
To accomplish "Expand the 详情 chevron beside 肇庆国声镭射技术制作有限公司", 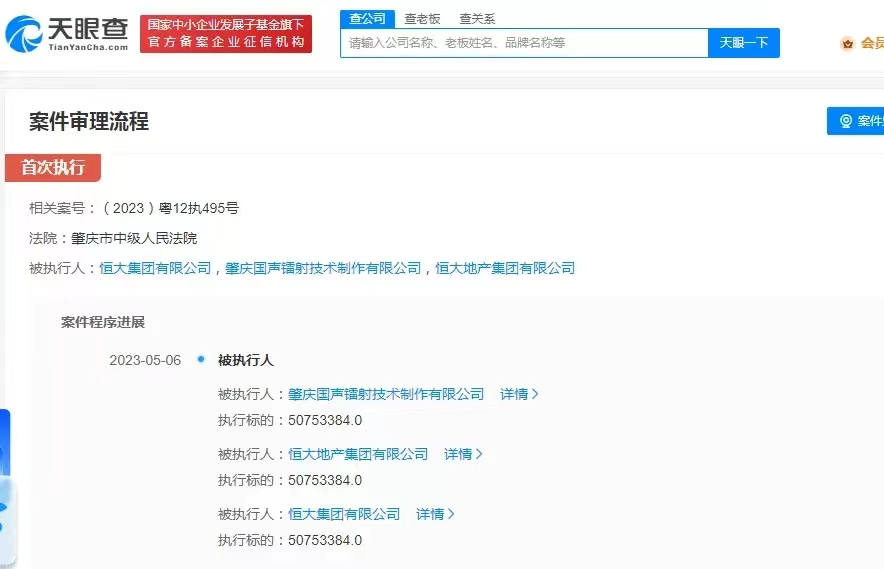I will 535,394.
